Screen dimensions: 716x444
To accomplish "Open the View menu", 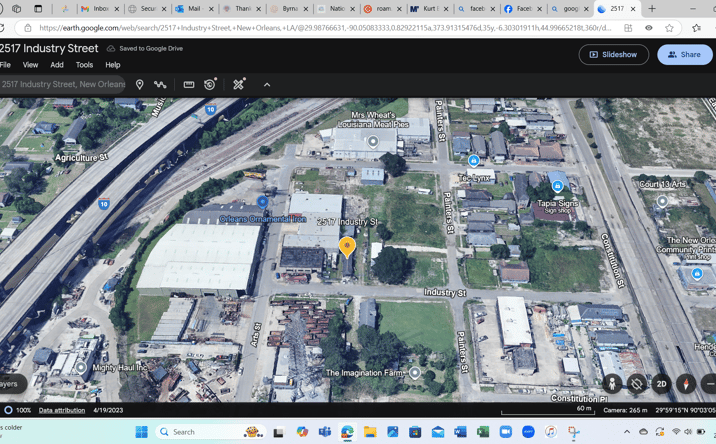I will [x=31, y=65].
